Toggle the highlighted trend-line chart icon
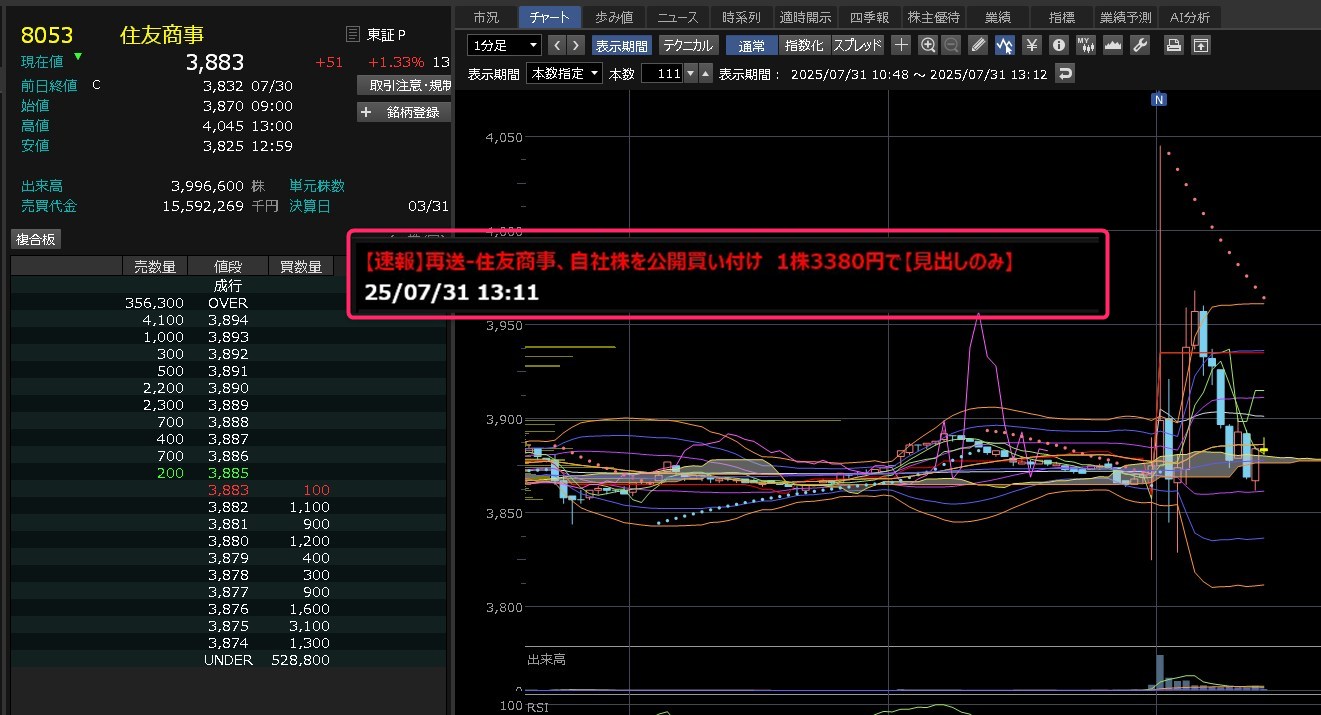Screen dimensions: 1321x715 1005,45
